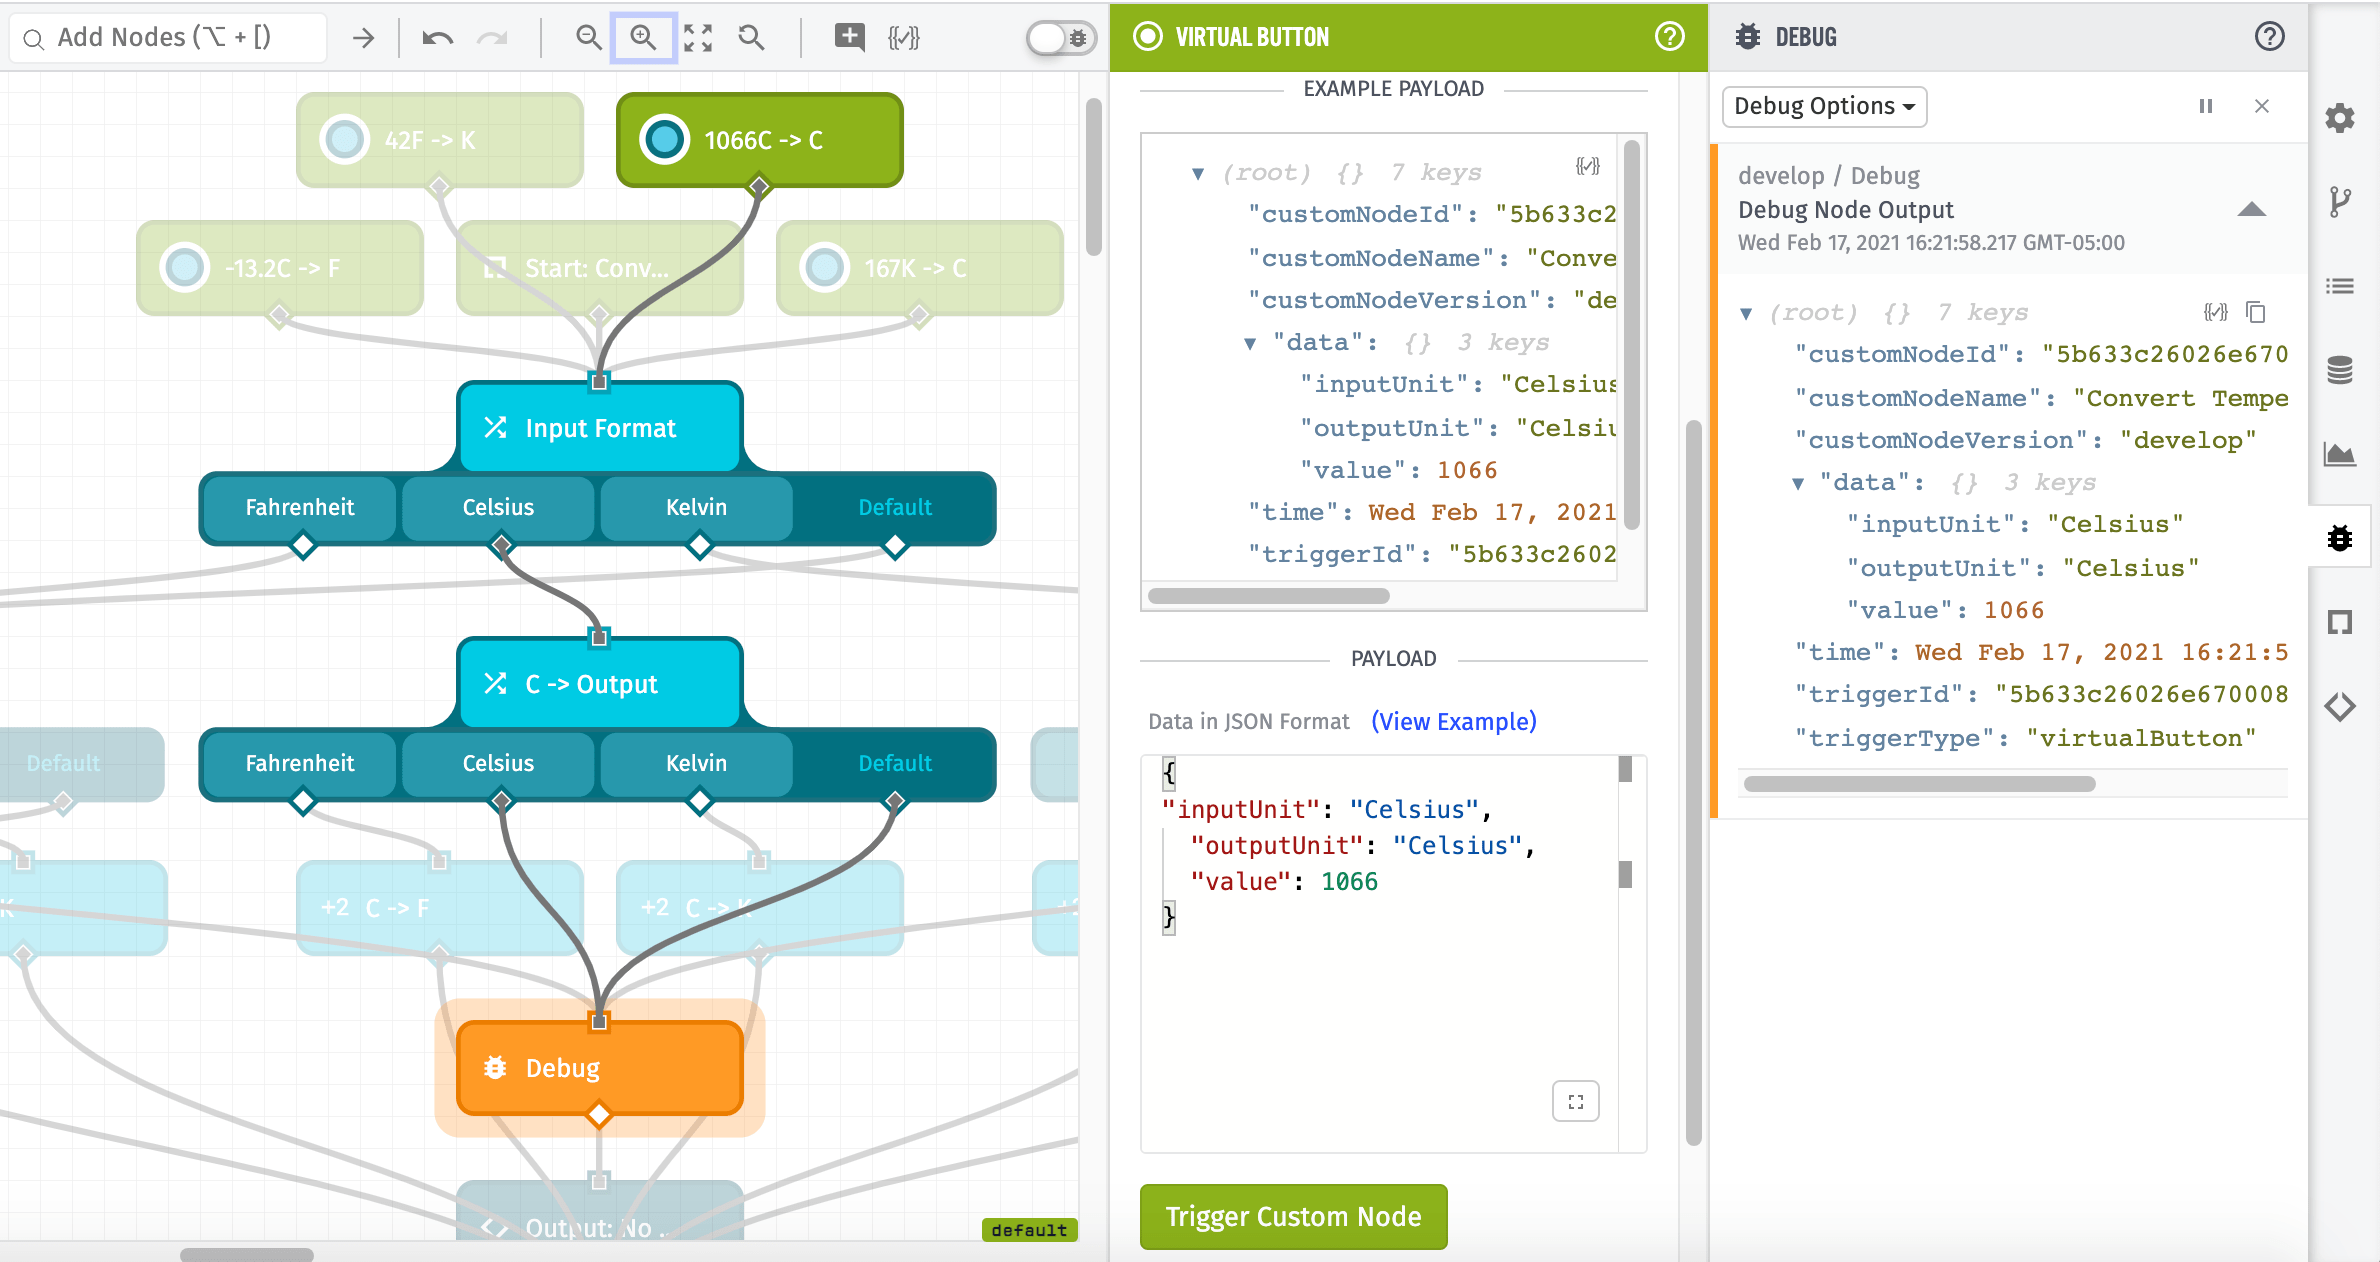Reset canvas zoom with magnifier icon
The image size is (2380, 1262).
pyautogui.click(x=751, y=38)
